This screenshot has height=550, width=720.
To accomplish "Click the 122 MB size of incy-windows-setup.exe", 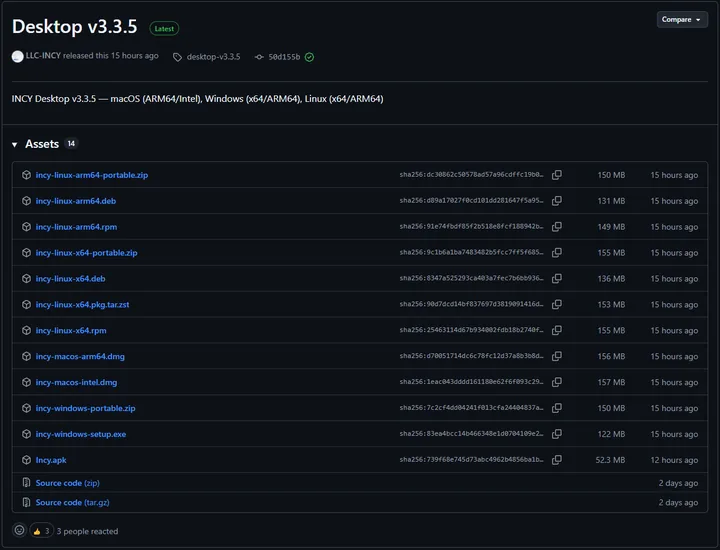I will tap(611, 434).
